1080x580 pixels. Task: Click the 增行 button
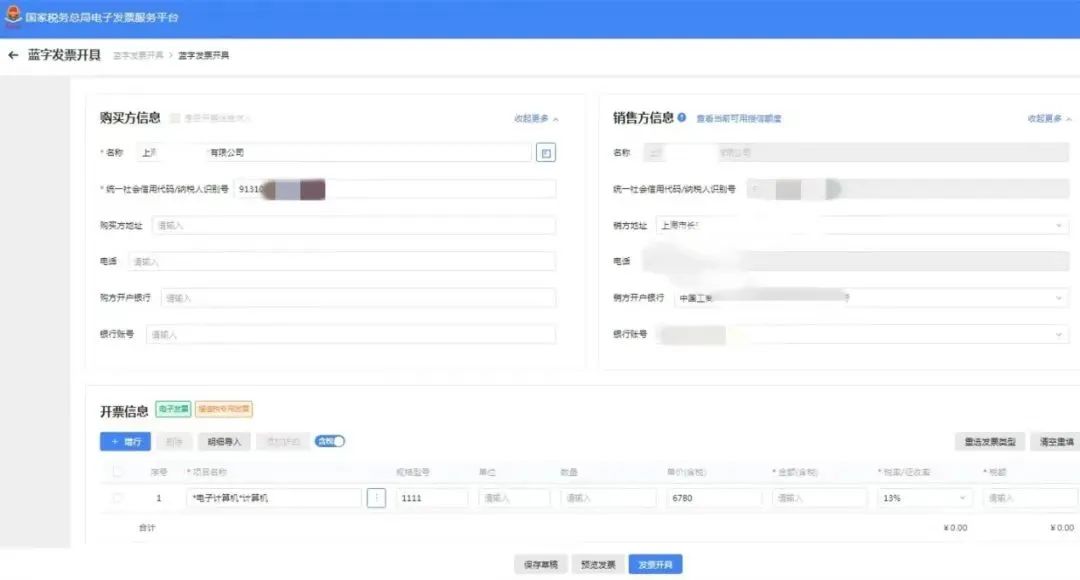125,441
